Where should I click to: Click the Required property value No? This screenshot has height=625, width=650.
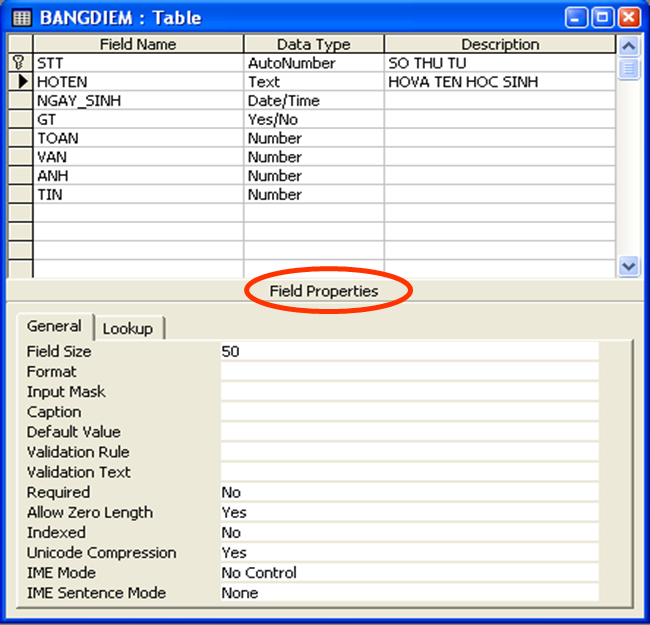[410, 492]
